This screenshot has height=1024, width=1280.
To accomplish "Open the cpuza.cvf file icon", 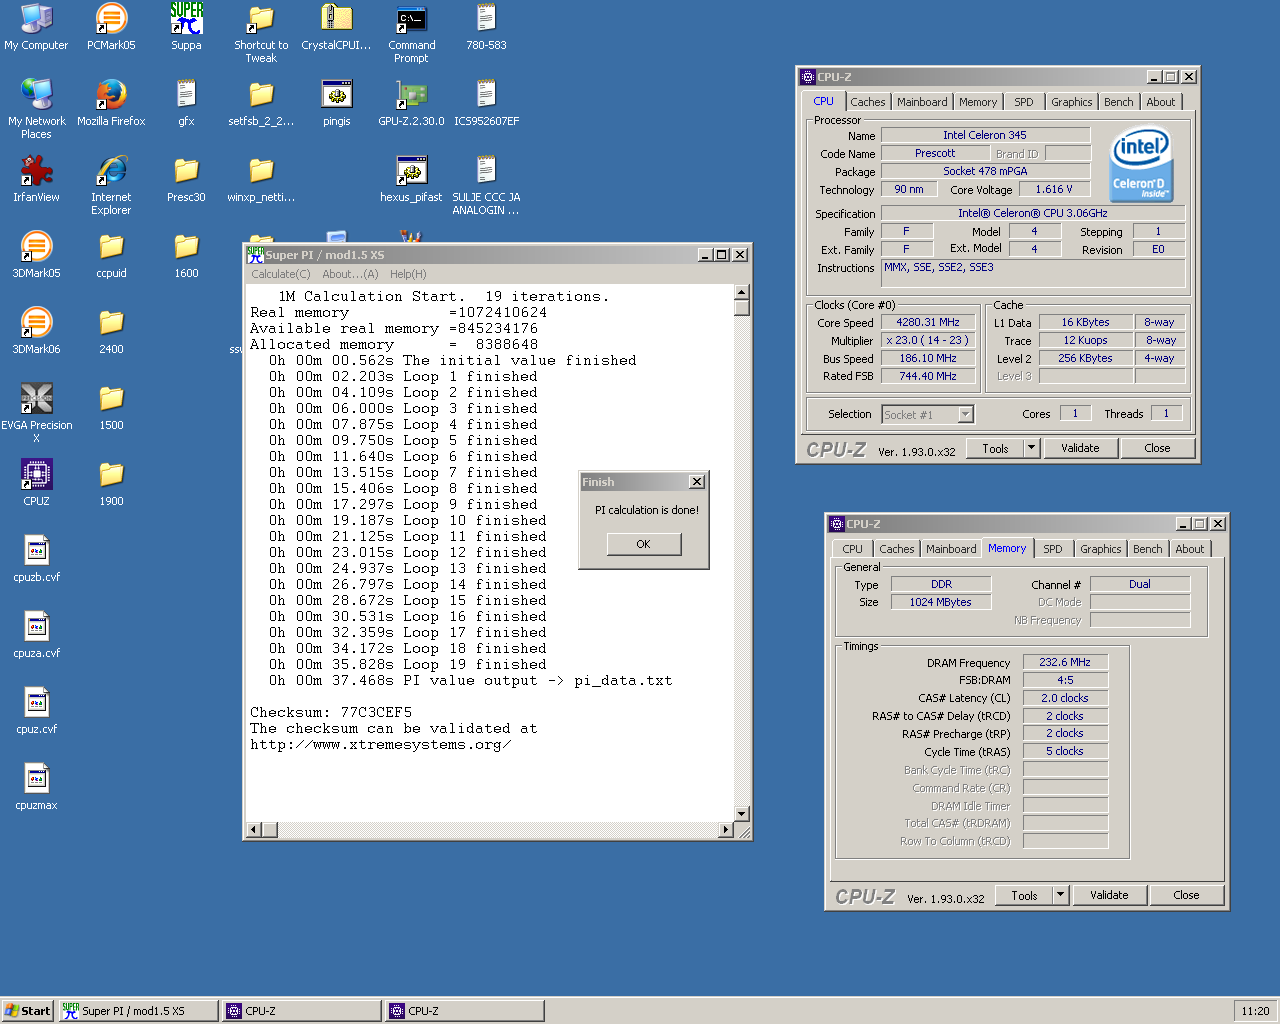I will point(36,634).
